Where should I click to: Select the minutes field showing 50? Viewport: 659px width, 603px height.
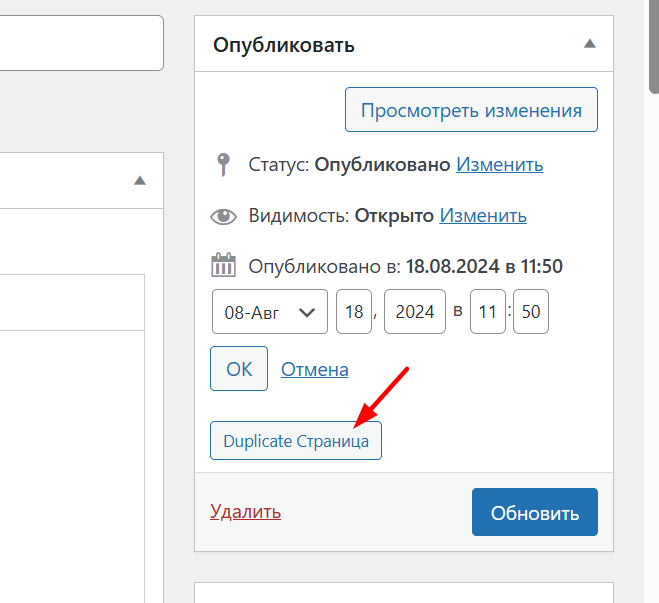pyautogui.click(x=531, y=312)
